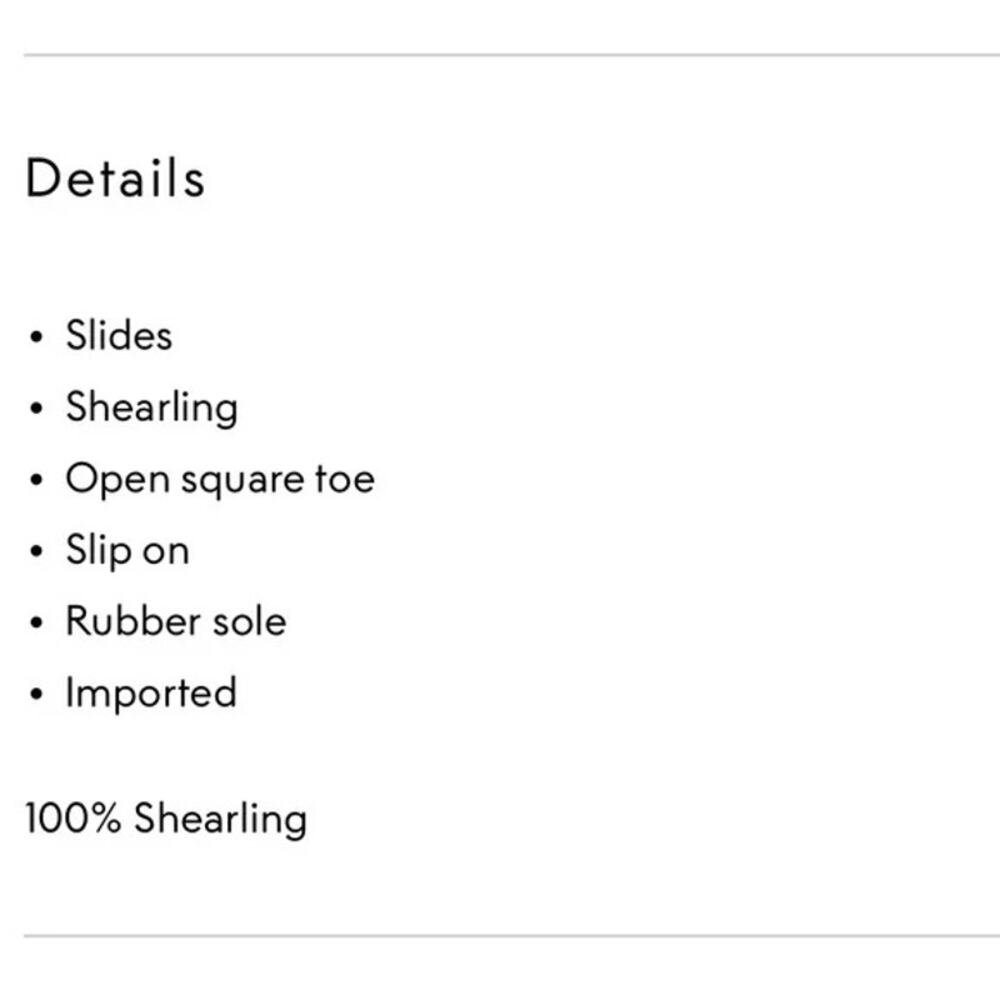Image resolution: width=1000 pixels, height=1000 pixels.
Task: Click the word "toe" in the list
Action: [345, 479]
